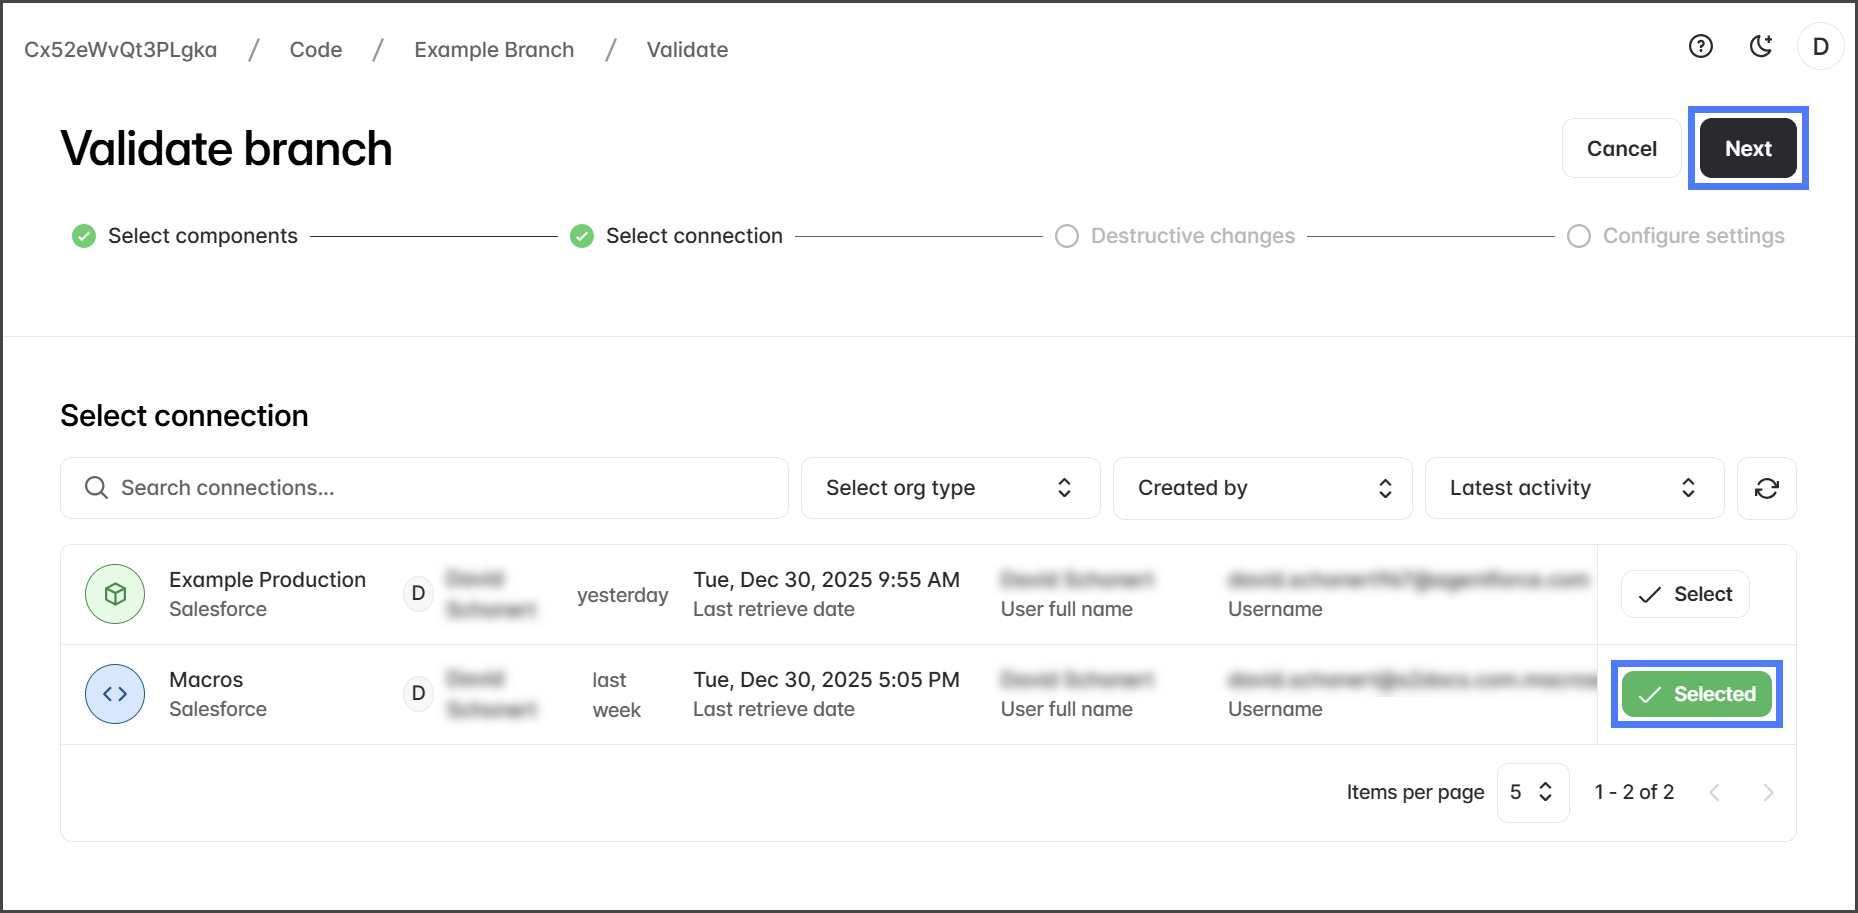Click the Example Production cube icon
Viewport: 1858px width, 913px height.
click(115, 594)
